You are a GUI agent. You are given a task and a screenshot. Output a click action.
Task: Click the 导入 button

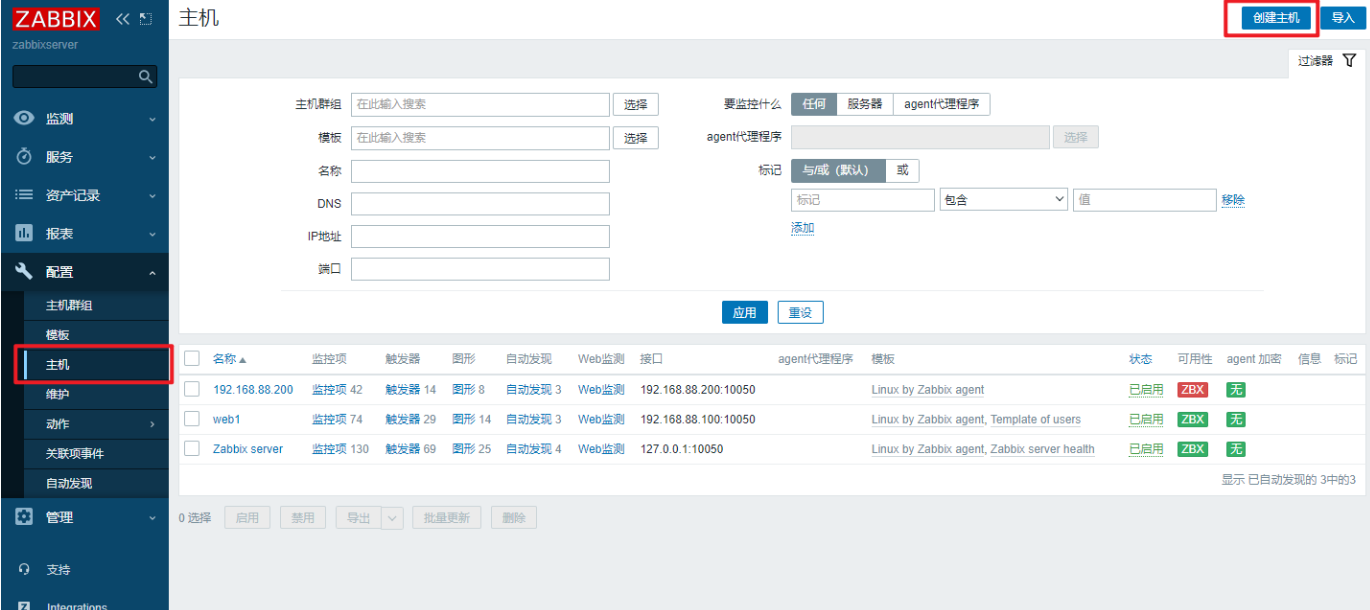(x=1343, y=18)
